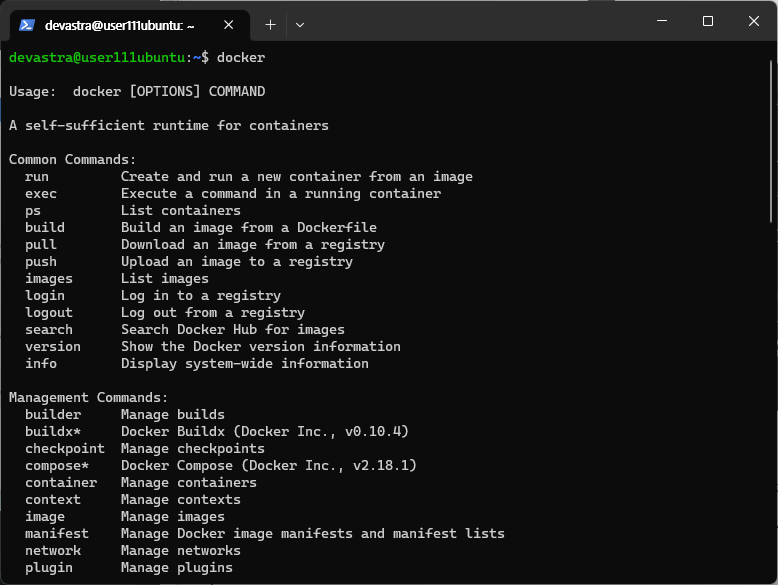
Task: Click the 'buildx*' command name
Action: point(53,431)
